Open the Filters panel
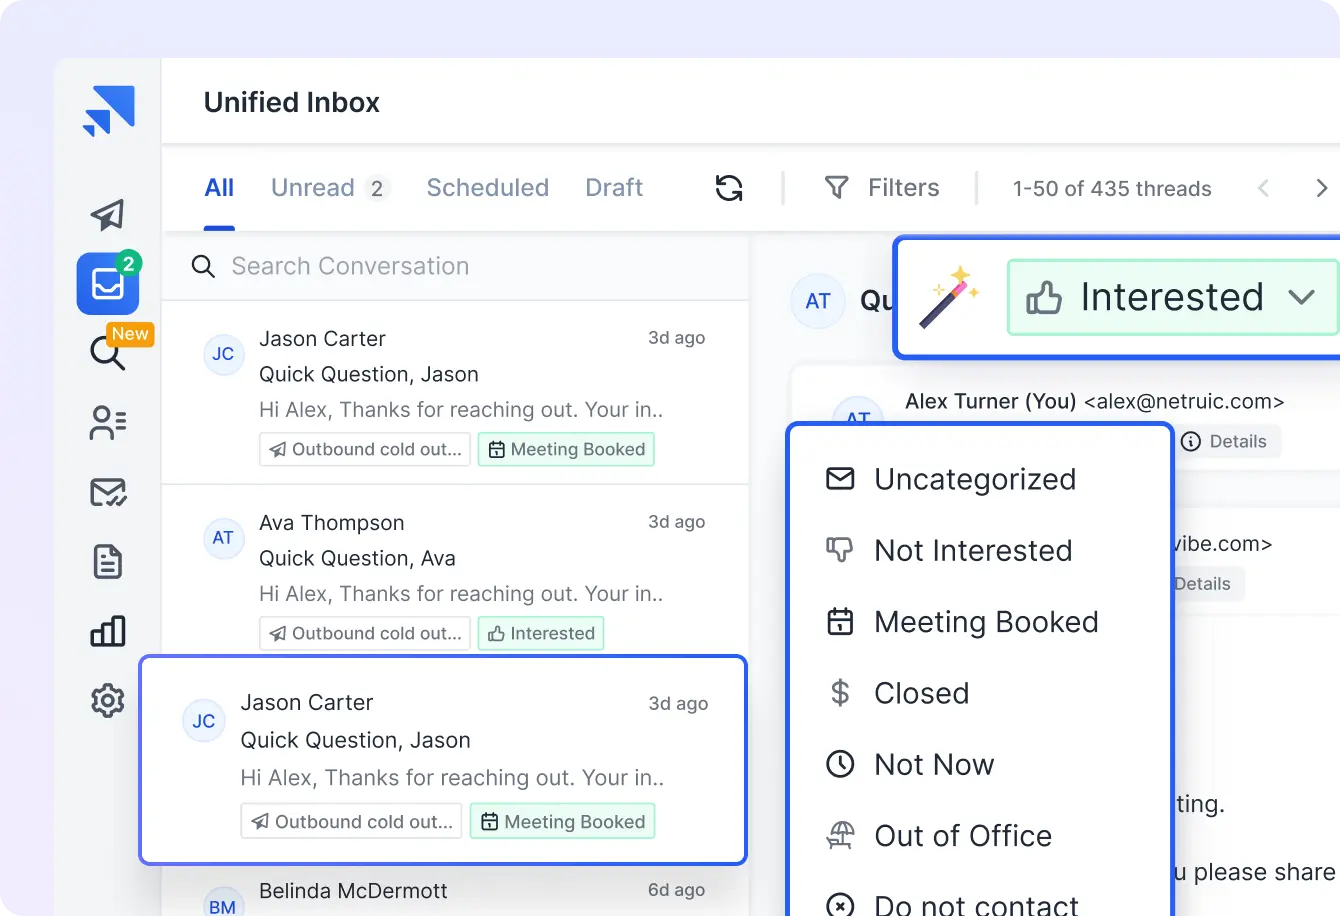 coord(884,187)
